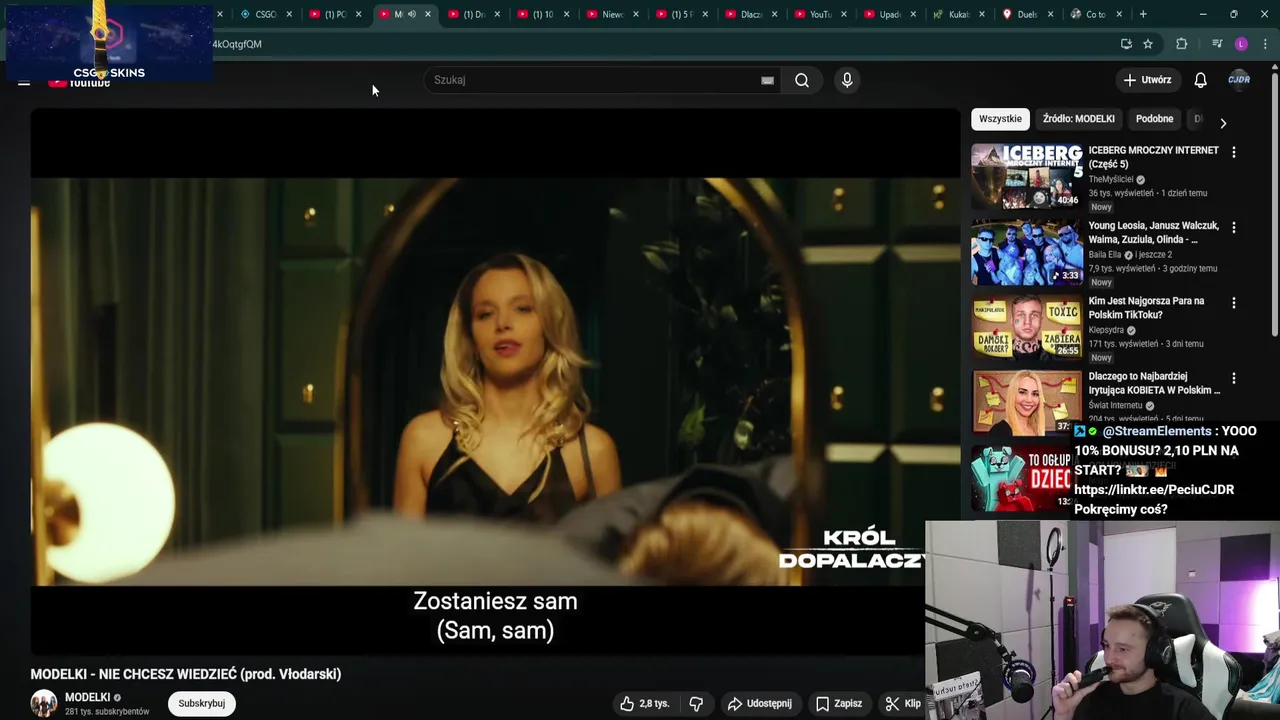Open the media controls icon in toolbar
Image resolution: width=1280 pixels, height=720 pixels.
click(1217, 44)
